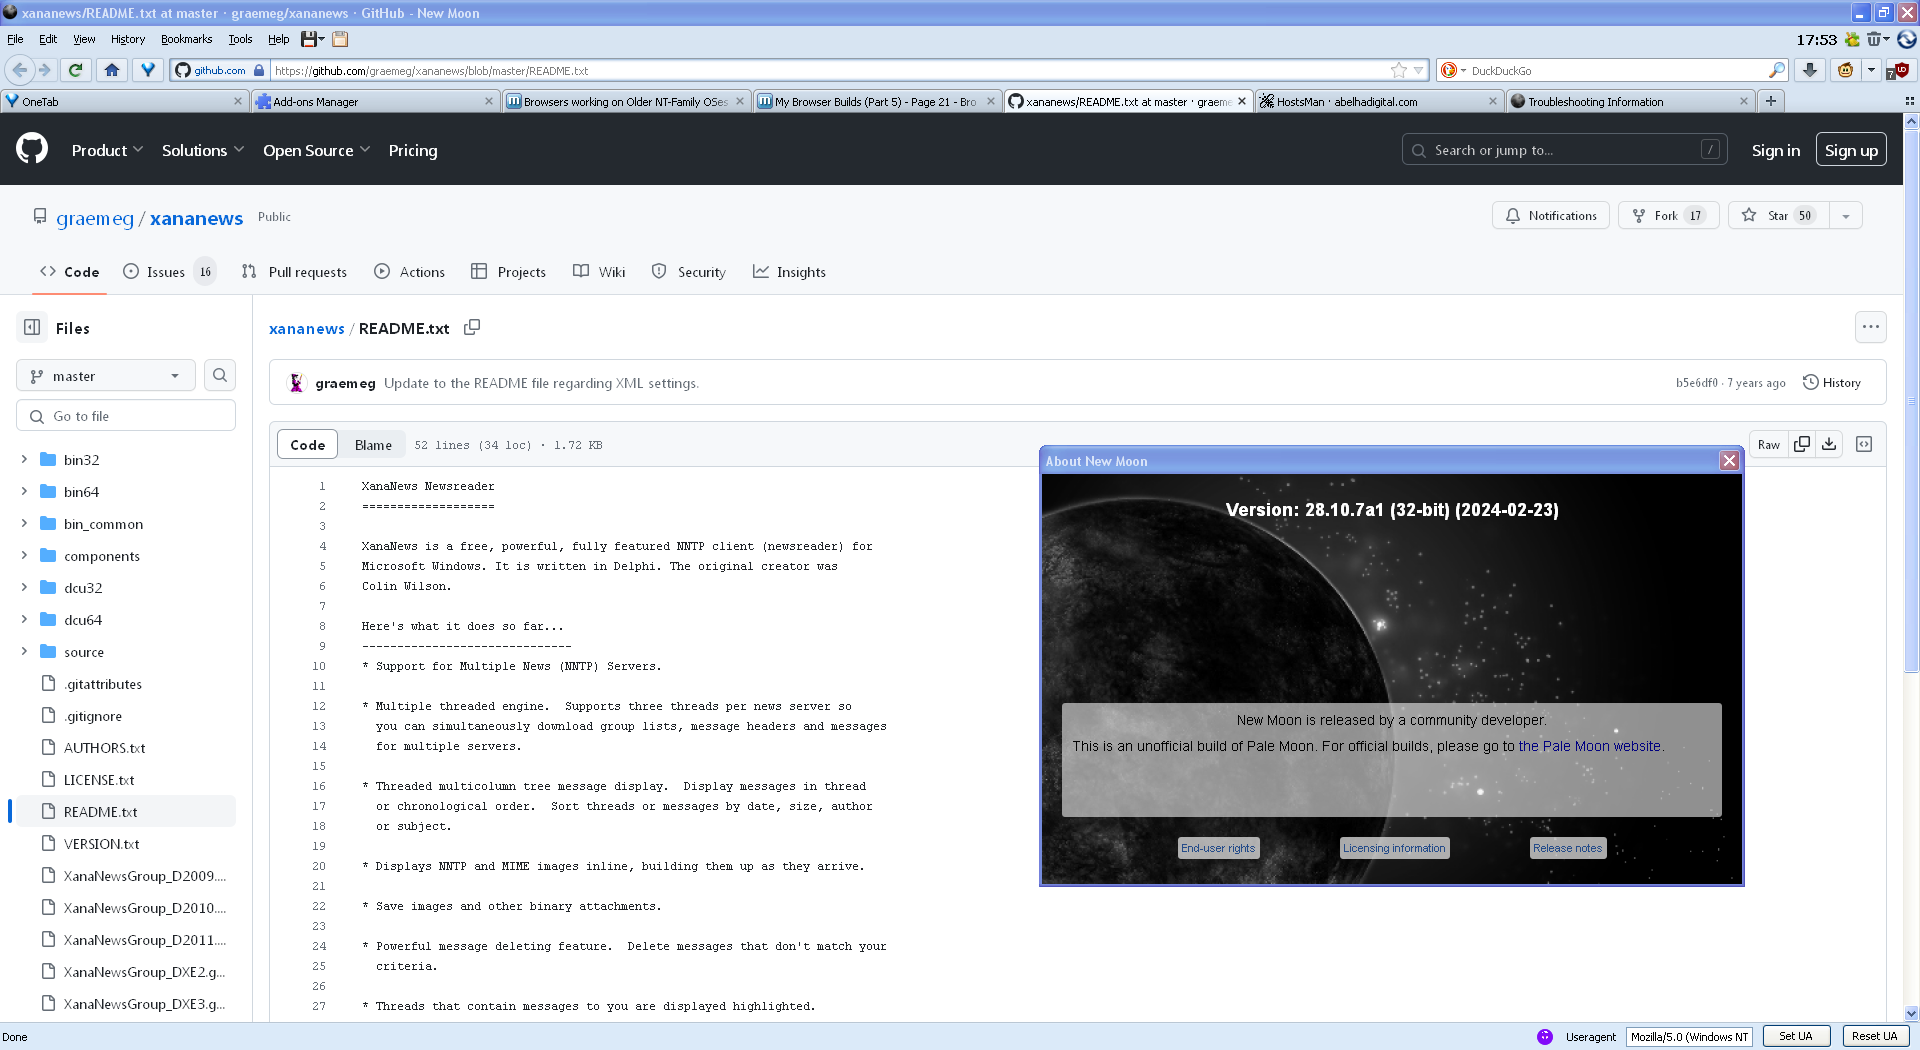The width and height of the screenshot is (1920, 1050).
Task: Expand the source folder
Action: [x=24, y=651]
